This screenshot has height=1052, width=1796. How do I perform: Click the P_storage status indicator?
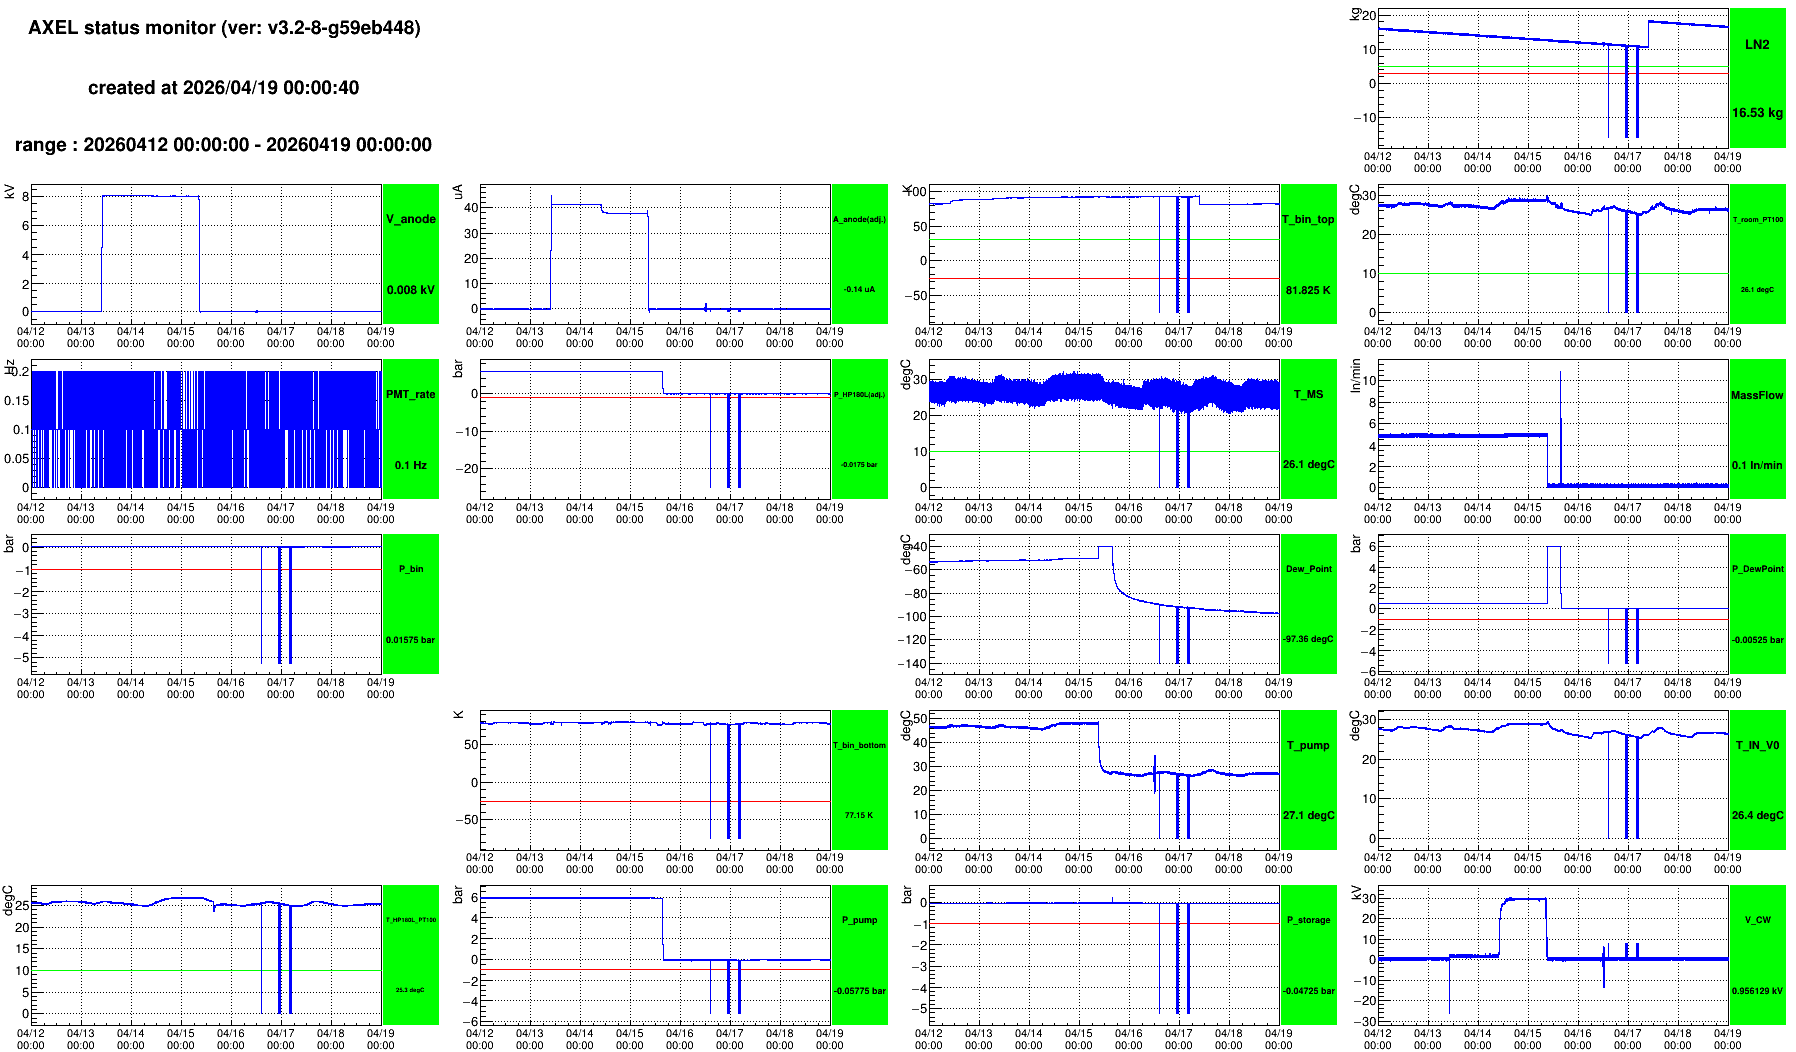(x=1308, y=955)
